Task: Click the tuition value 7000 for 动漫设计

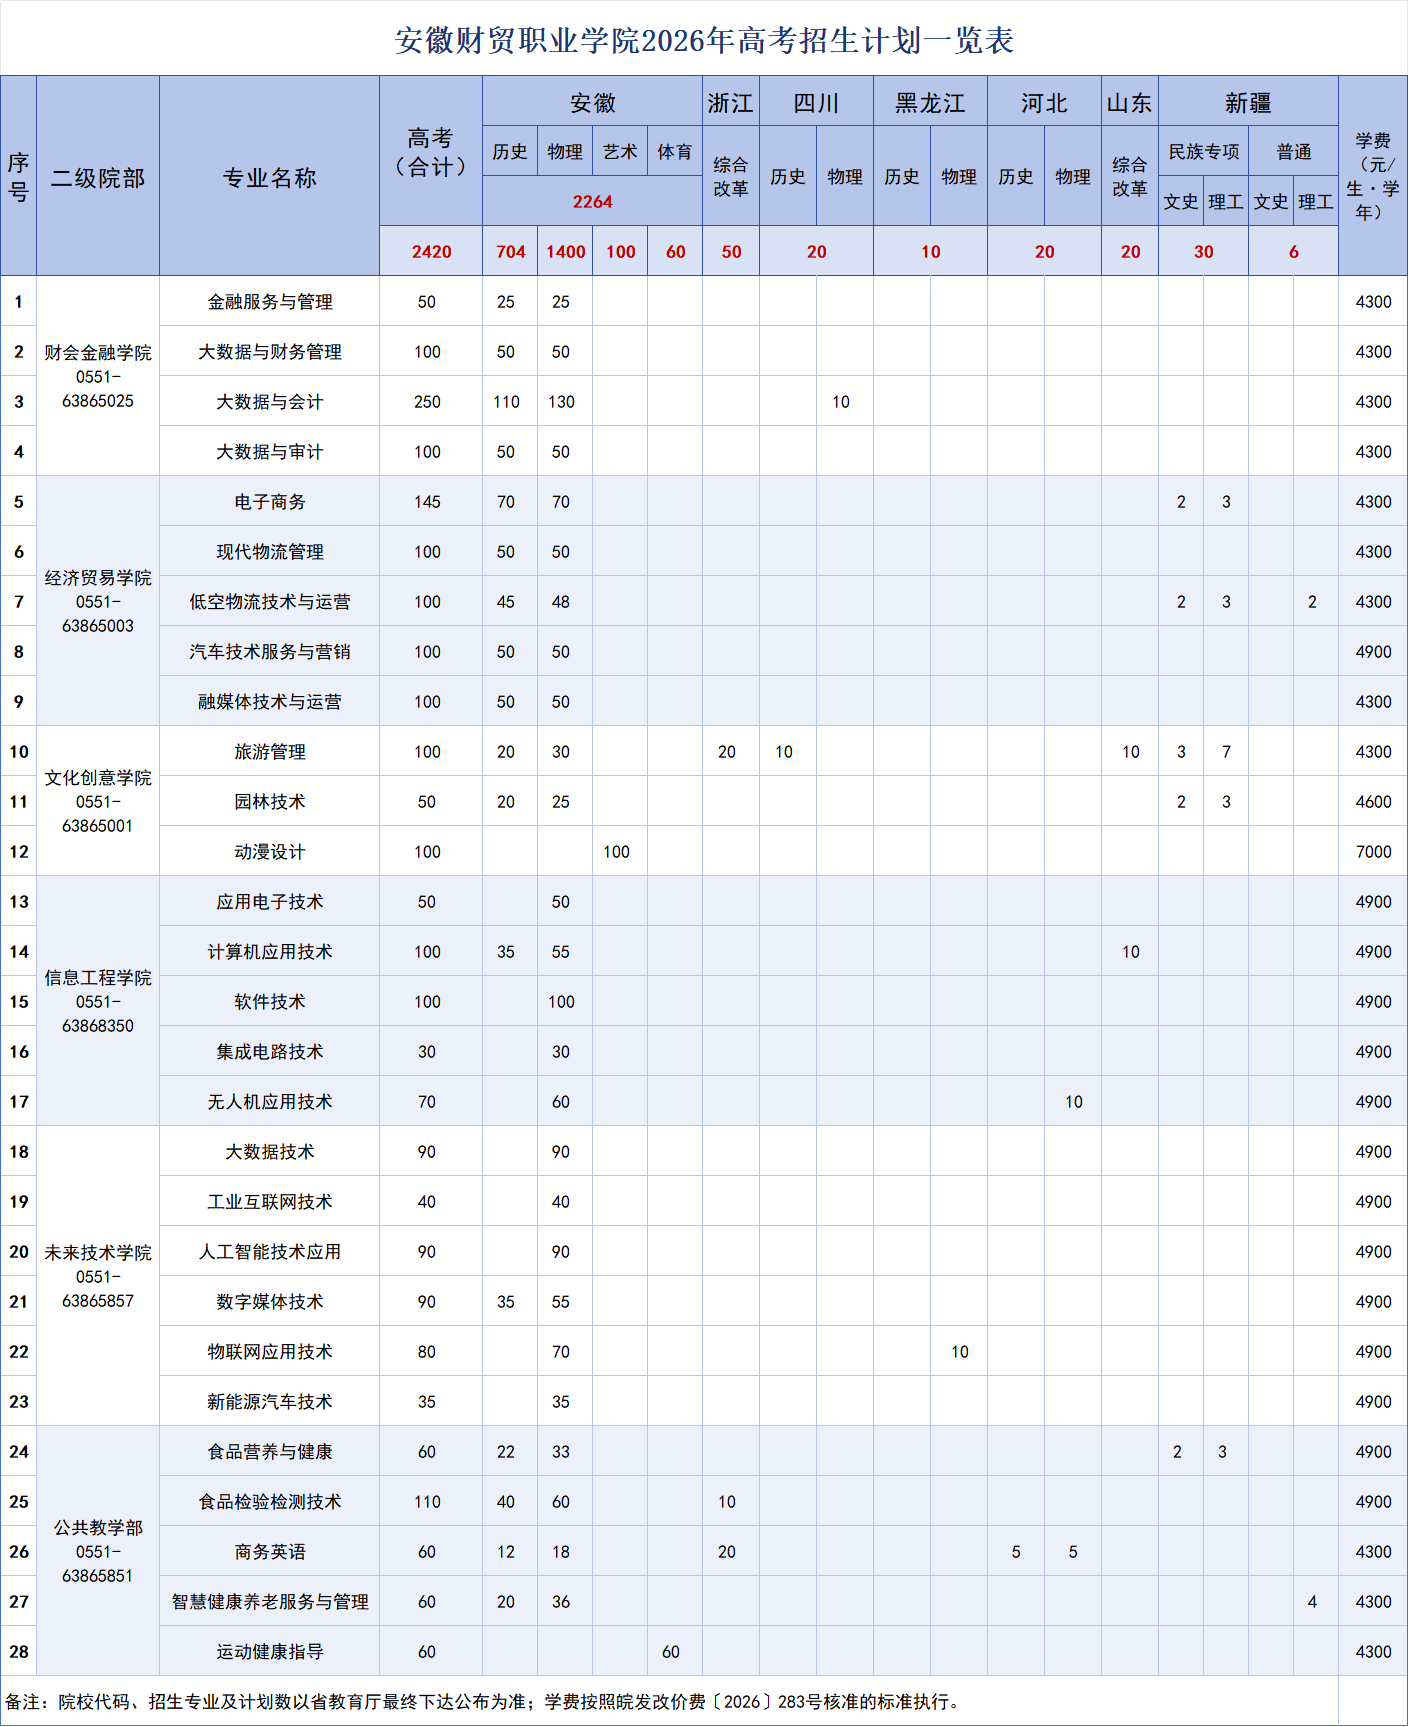Action: pos(1373,851)
